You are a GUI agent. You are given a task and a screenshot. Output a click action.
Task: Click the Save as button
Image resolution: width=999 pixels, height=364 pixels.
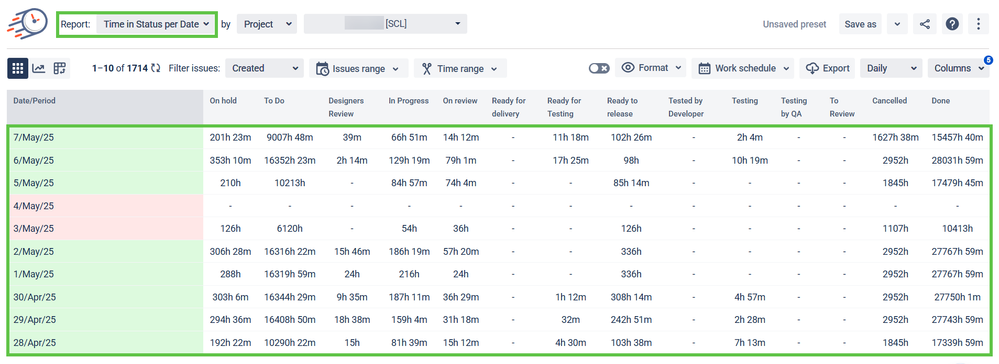point(860,24)
